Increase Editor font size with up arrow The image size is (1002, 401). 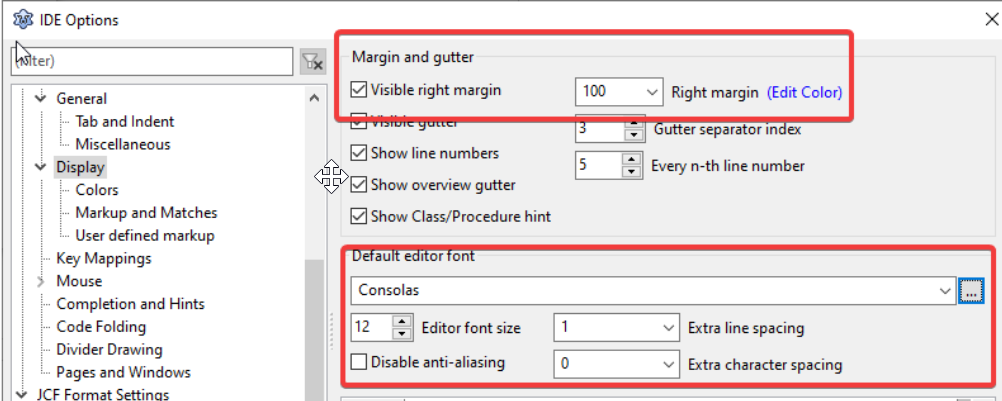[x=402, y=322]
